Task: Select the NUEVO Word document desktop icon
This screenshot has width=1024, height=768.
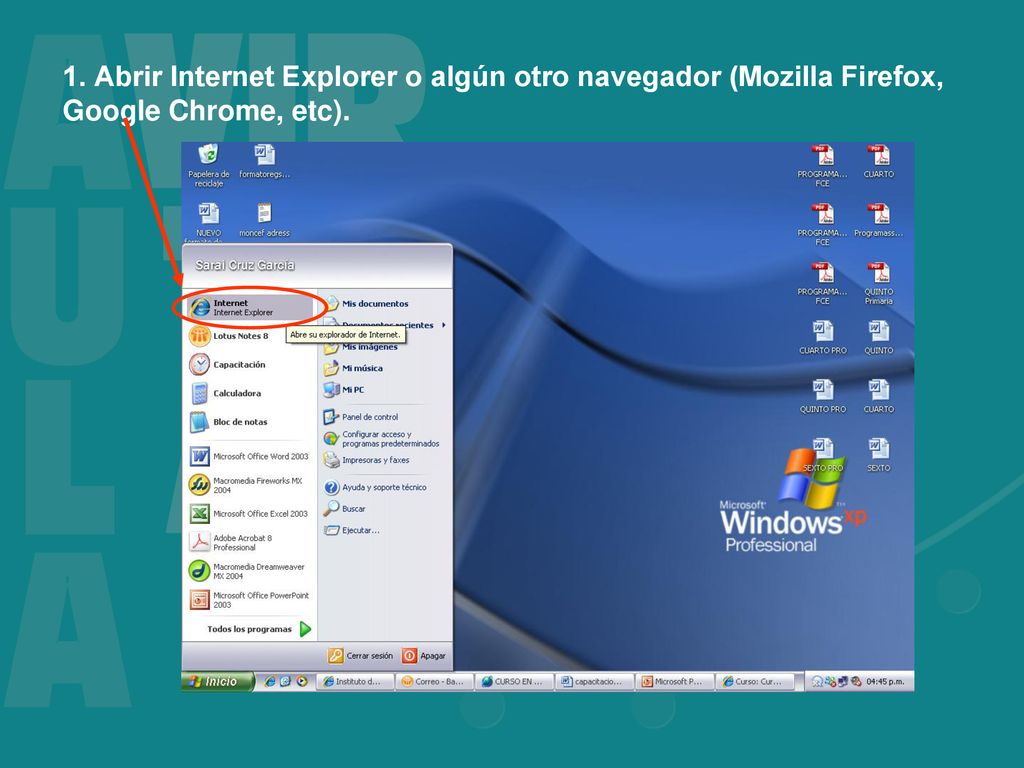Action: tap(208, 222)
